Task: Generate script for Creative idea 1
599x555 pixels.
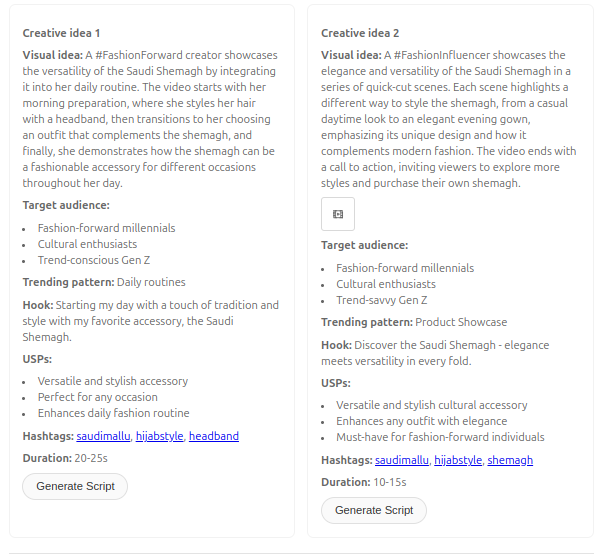Action: tap(75, 486)
